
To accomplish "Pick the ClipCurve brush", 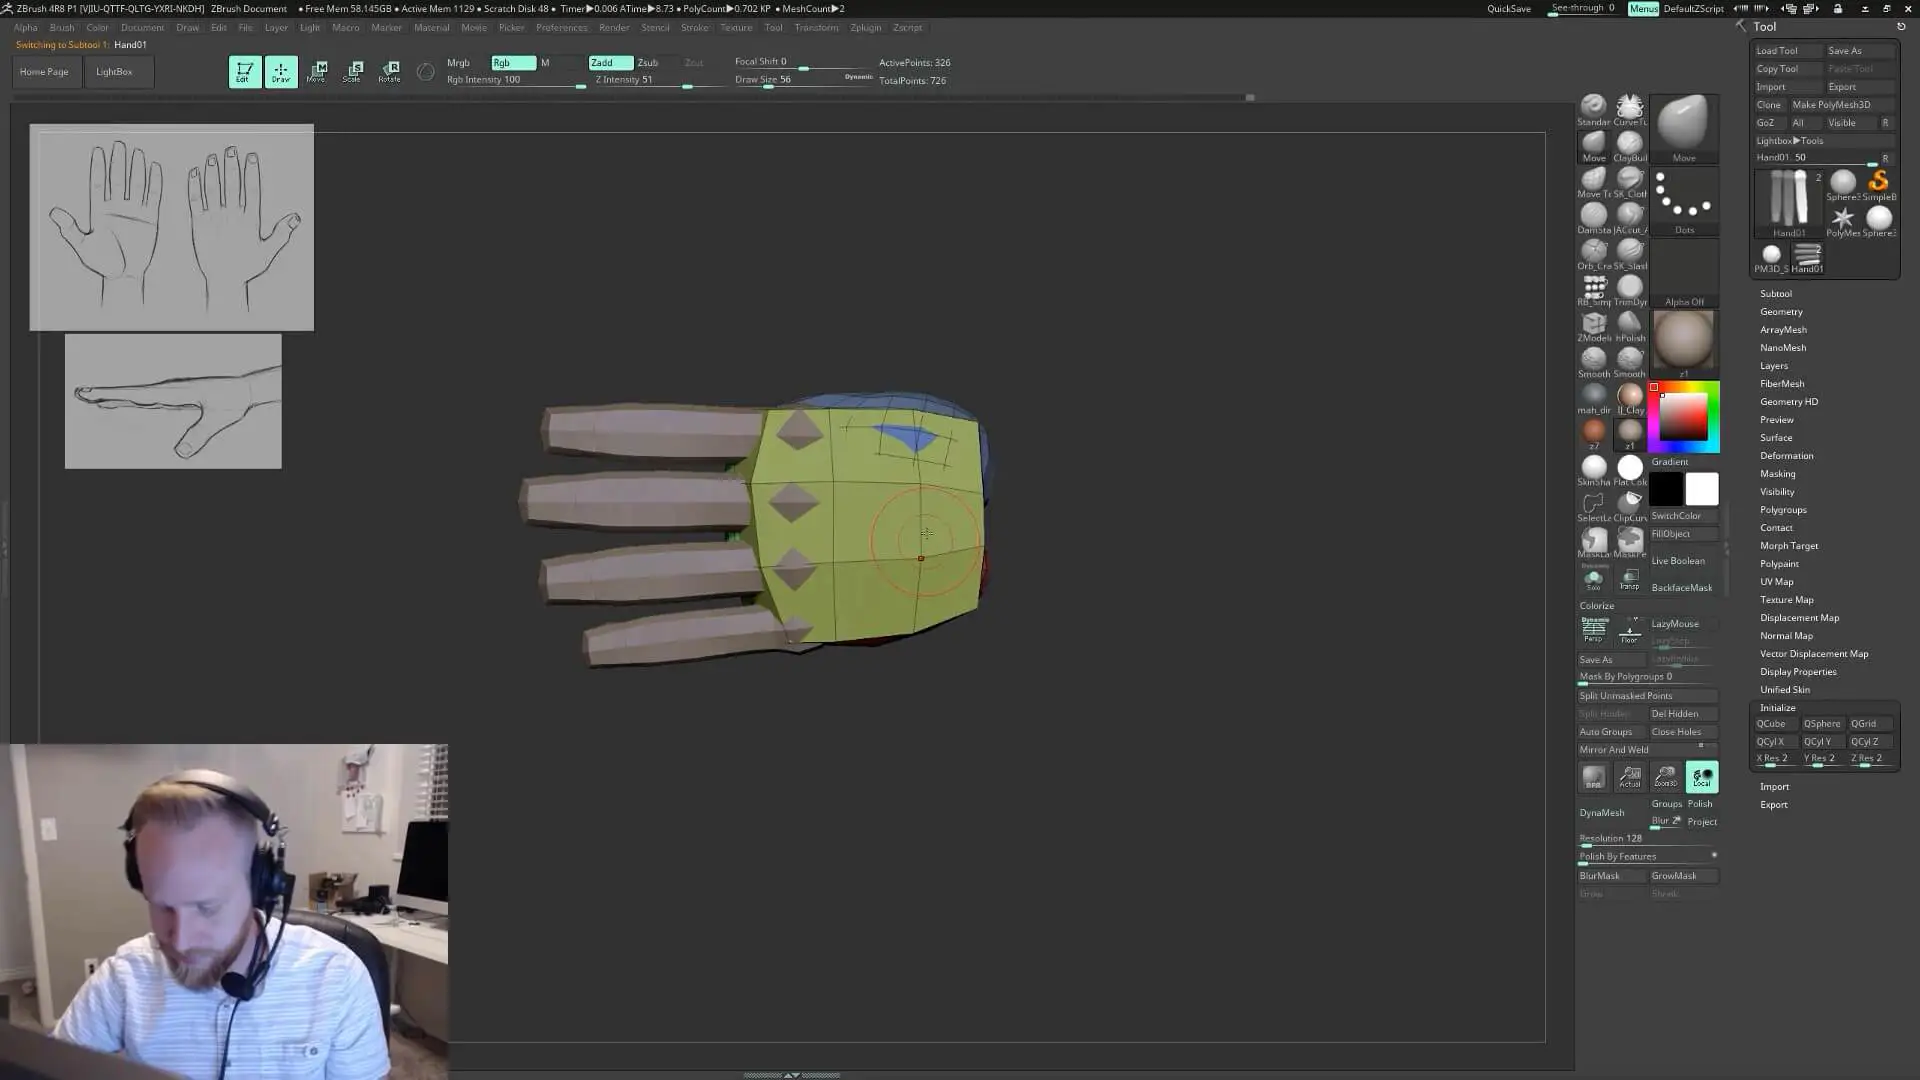I will [1630, 506].
